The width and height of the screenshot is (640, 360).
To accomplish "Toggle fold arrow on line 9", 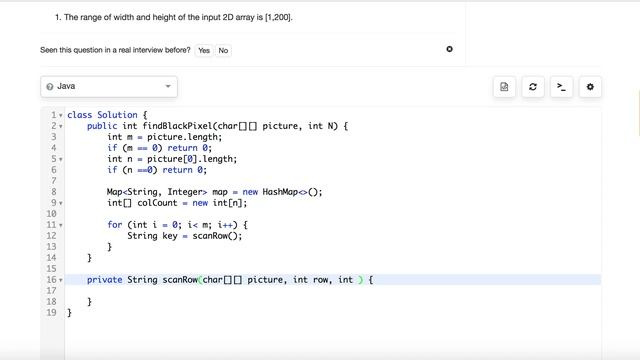I will click(x=61, y=203).
